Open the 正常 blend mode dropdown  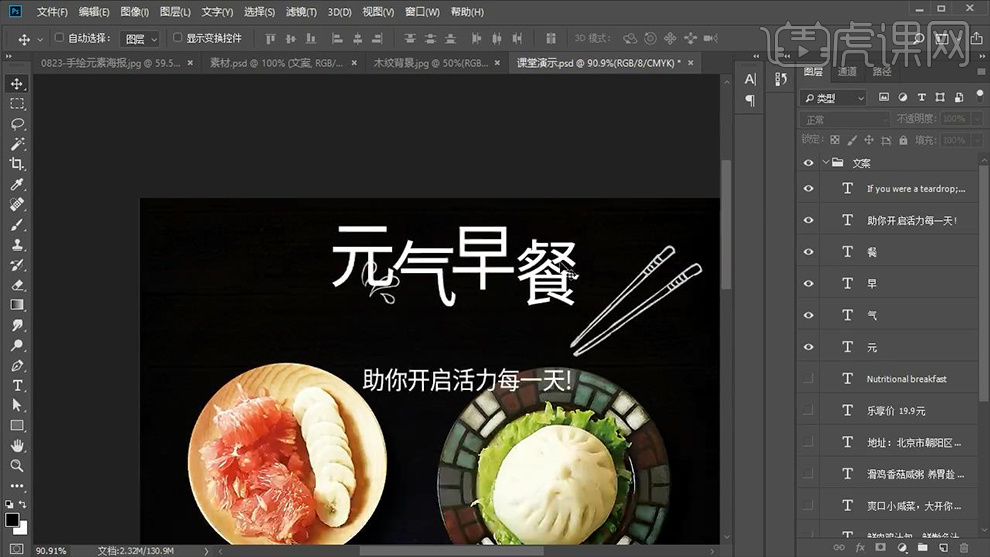pos(845,119)
